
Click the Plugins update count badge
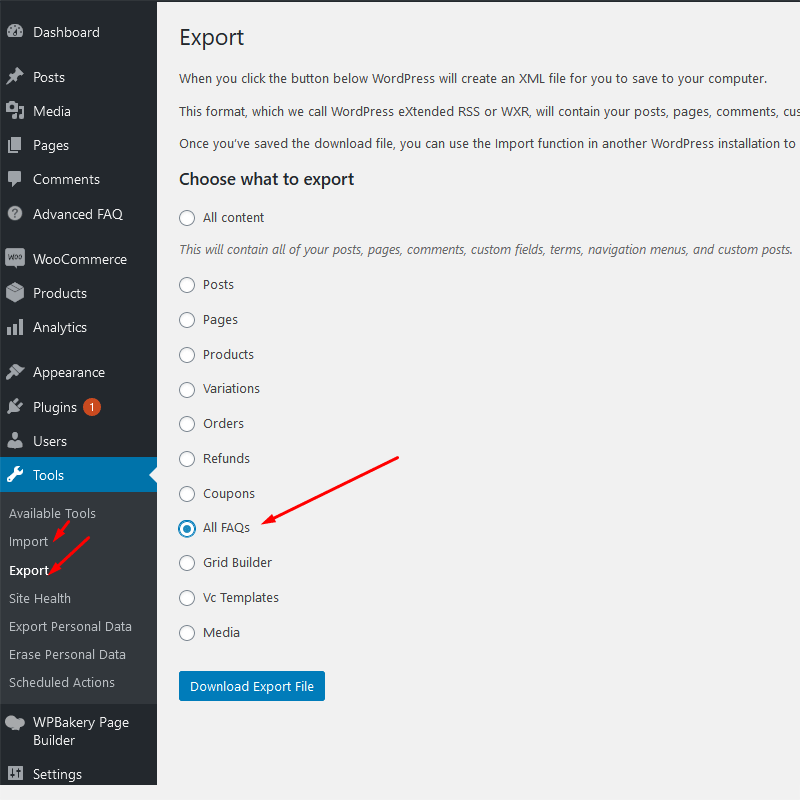click(x=92, y=407)
